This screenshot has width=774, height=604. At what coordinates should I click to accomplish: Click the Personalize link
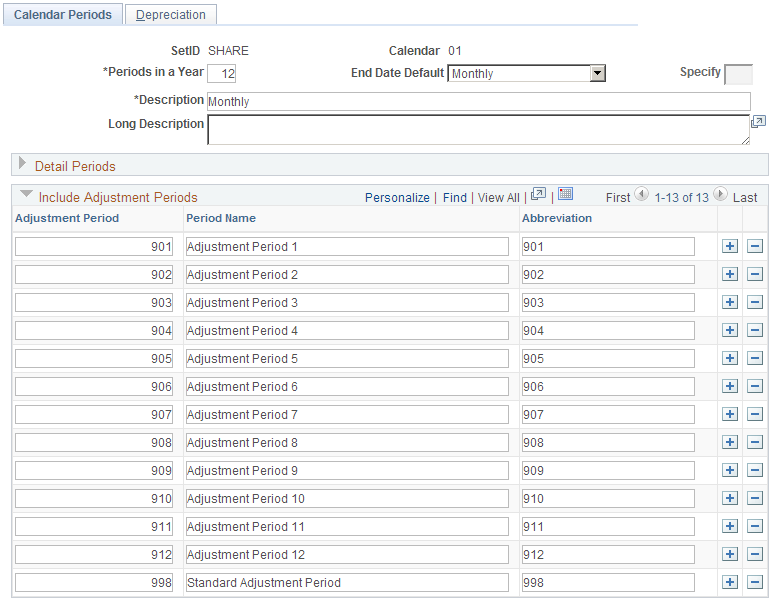(x=397, y=197)
